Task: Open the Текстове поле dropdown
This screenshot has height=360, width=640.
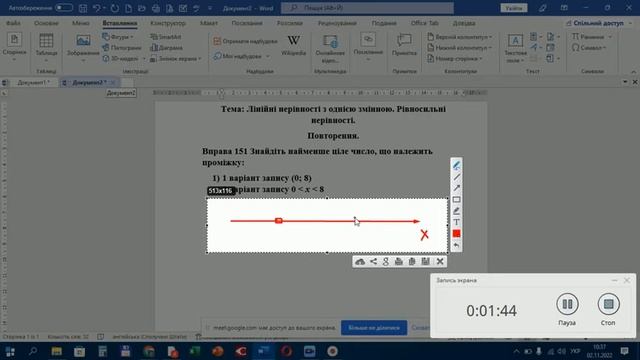Action: 515,49
